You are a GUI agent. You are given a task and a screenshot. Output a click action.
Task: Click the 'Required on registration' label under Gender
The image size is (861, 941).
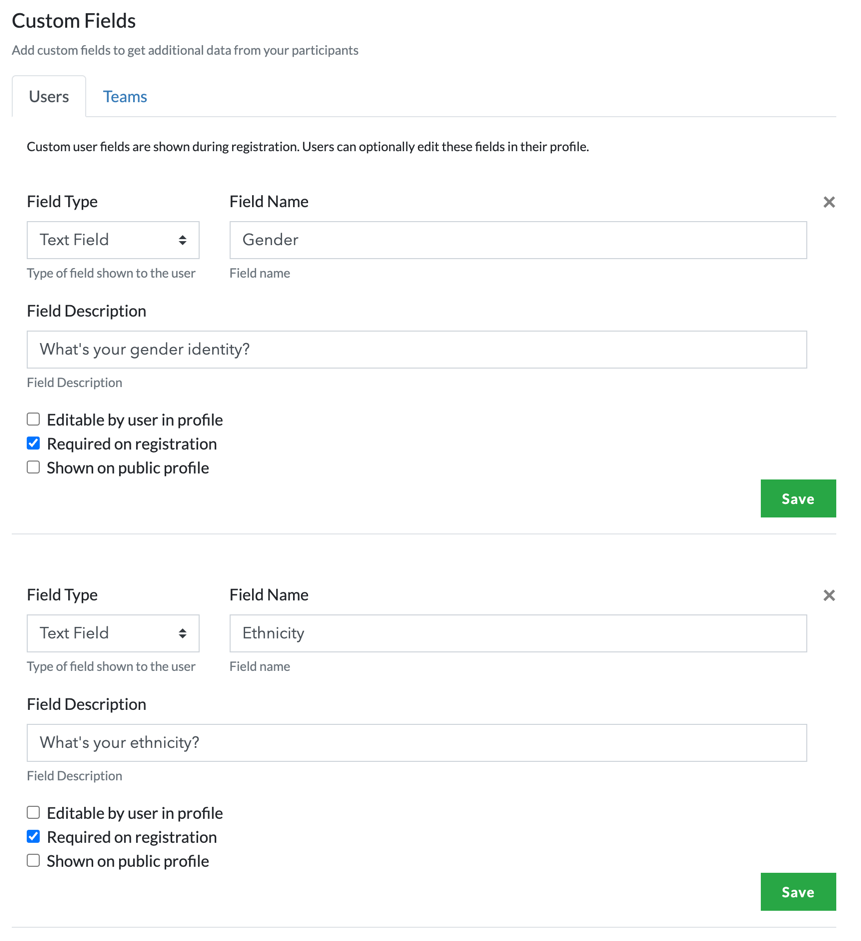pyautogui.click(x=132, y=444)
